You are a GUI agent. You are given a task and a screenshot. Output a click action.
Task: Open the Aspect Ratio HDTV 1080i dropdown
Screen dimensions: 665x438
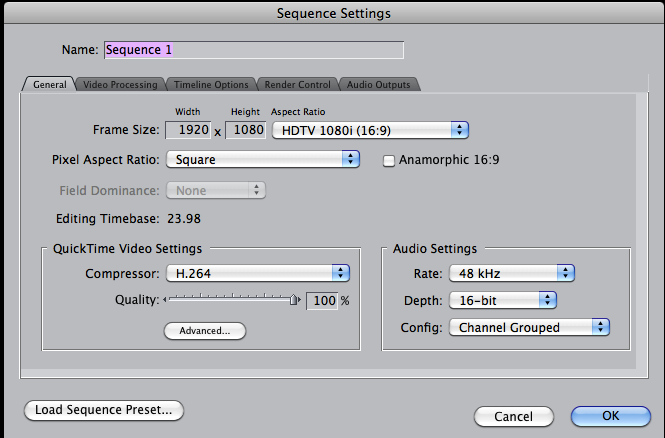pyautogui.click(x=371, y=129)
